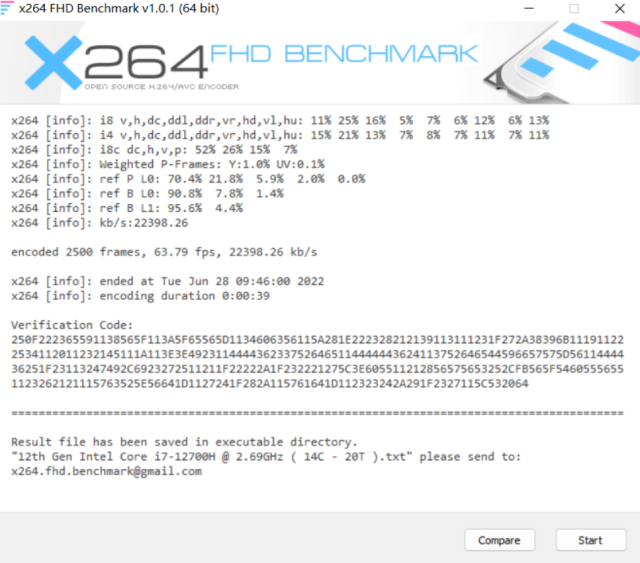Click the 264 logo text in banner
640x563 pixels.
[146, 62]
